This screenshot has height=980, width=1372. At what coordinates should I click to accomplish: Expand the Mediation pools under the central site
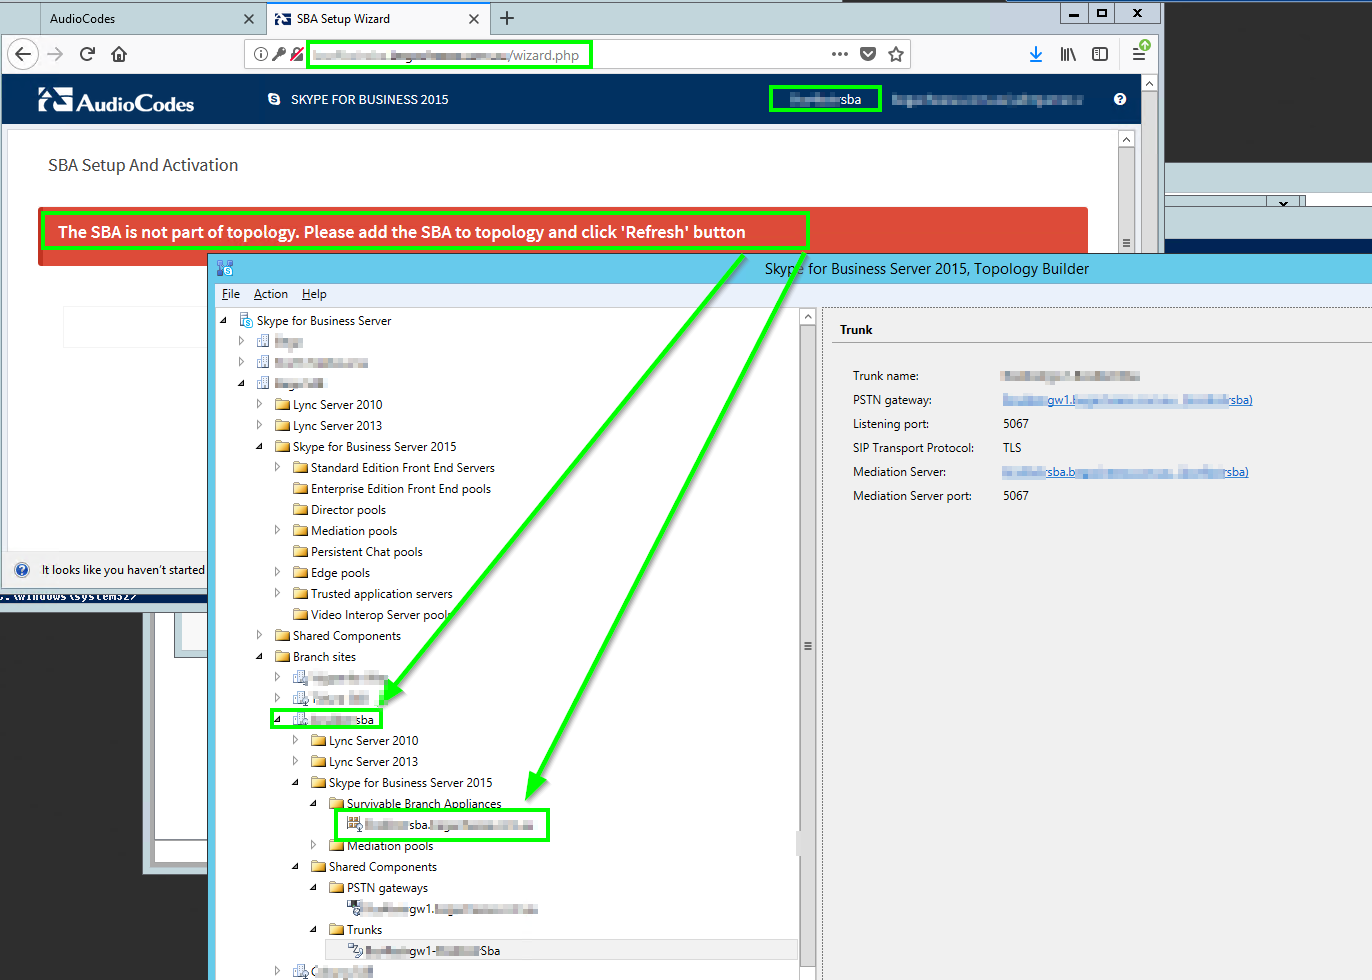tap(278, 531)
